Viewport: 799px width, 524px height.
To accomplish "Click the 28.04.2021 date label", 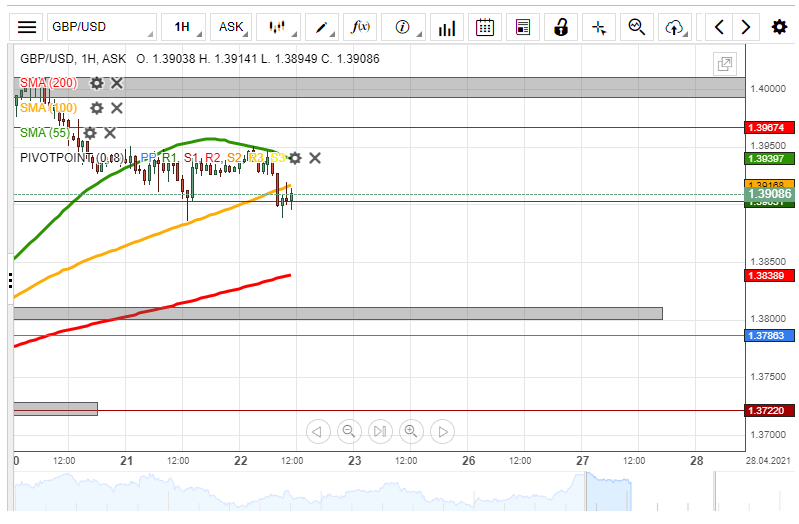I will pyautogui.click(x=768, y=460).
